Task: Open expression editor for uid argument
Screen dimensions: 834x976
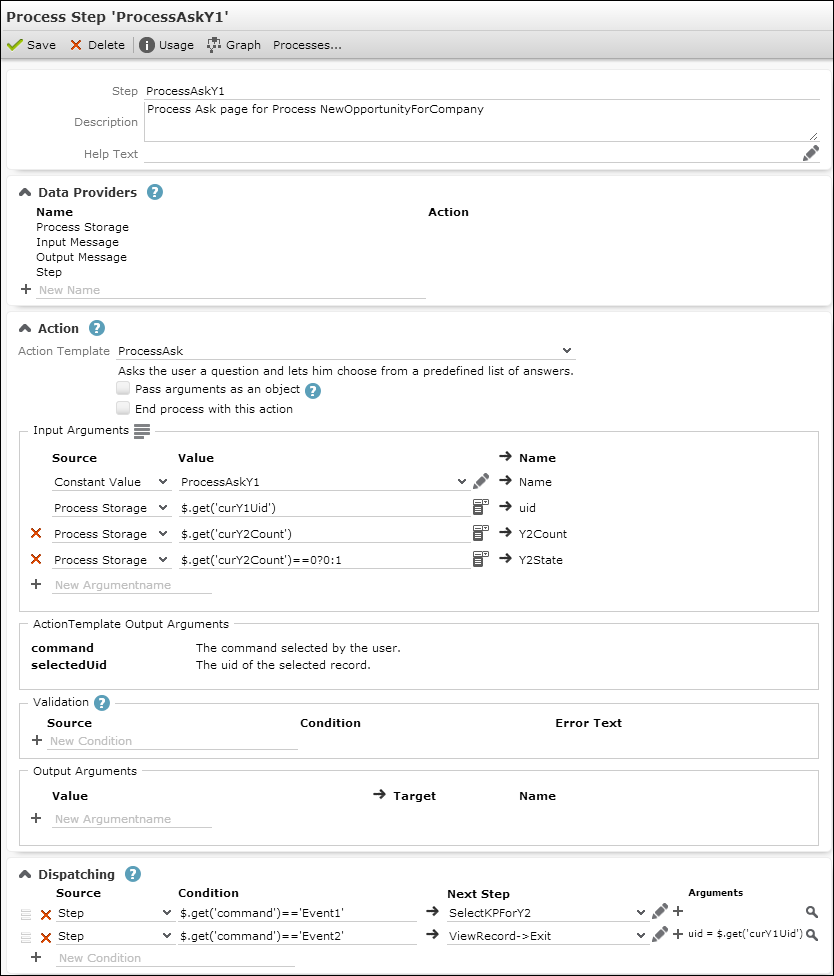Action: tap(480, 508)
